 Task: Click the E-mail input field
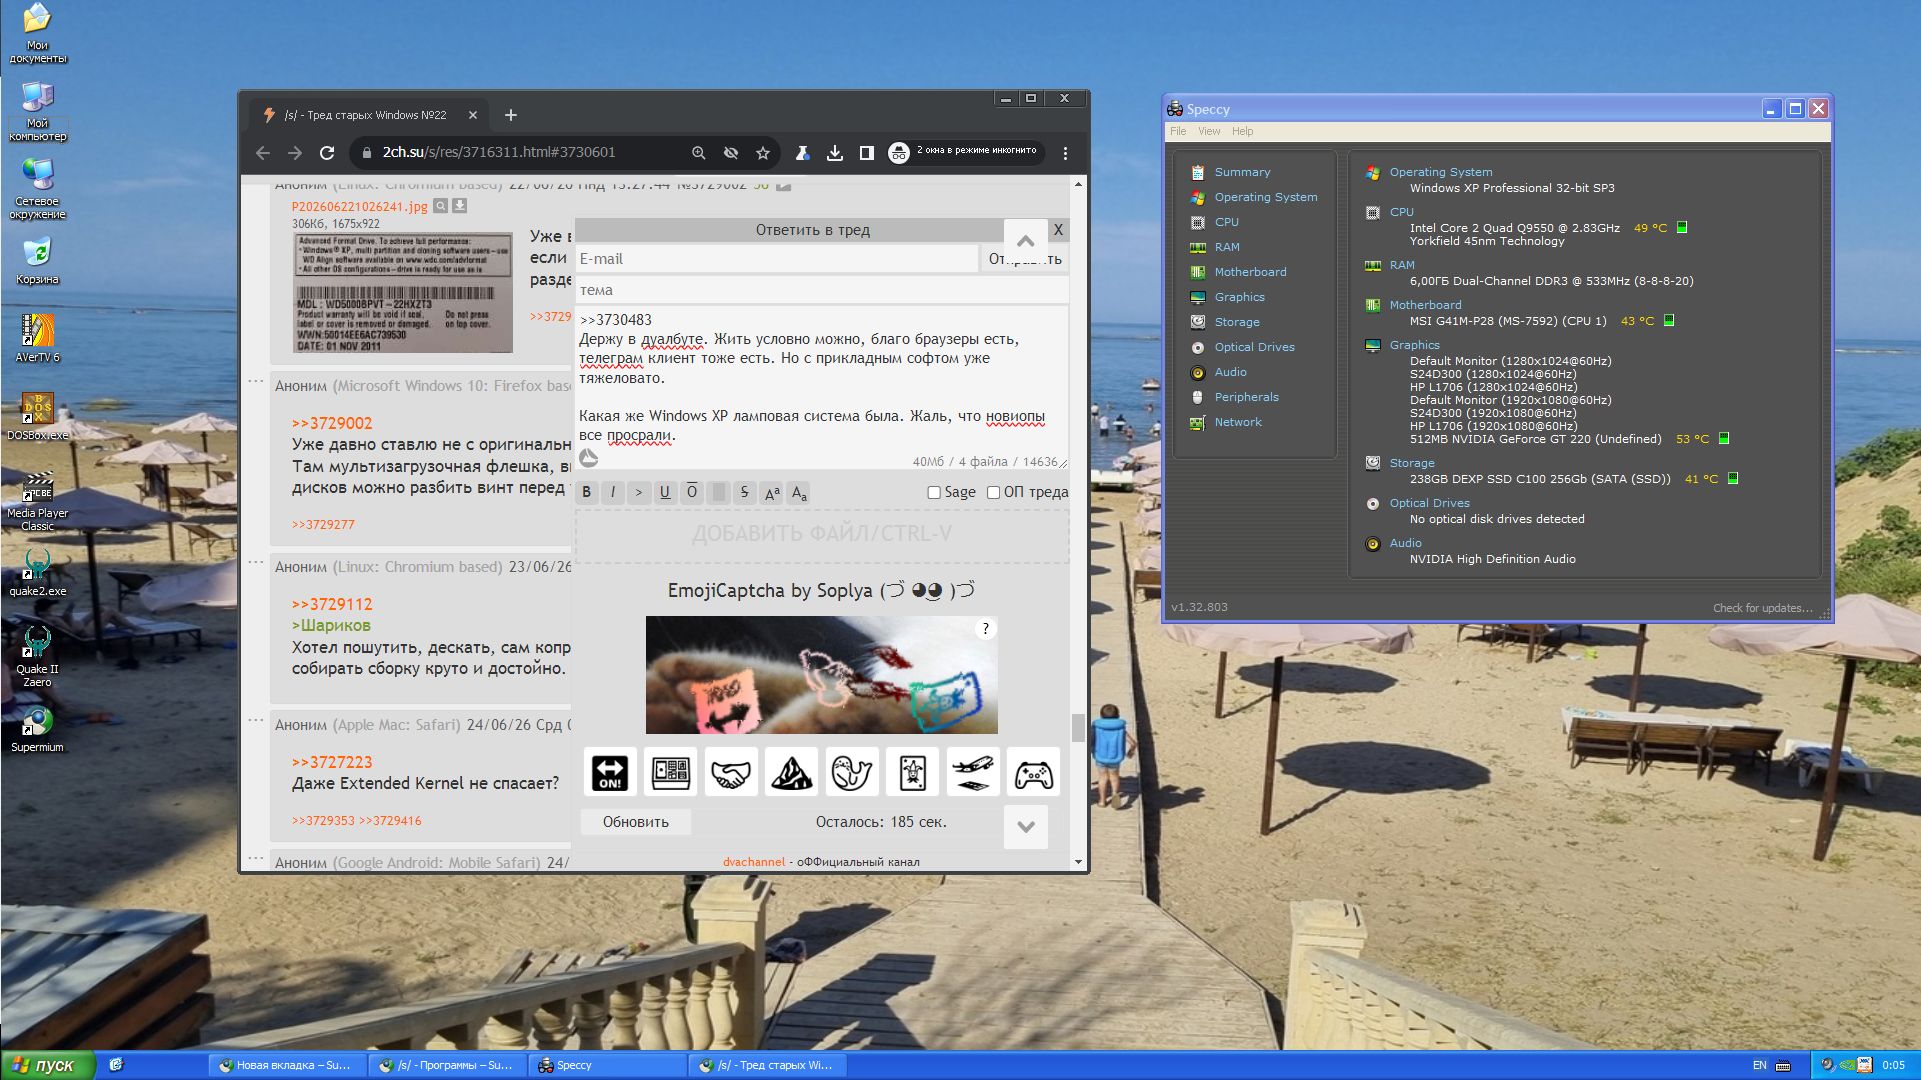[776, 259]
